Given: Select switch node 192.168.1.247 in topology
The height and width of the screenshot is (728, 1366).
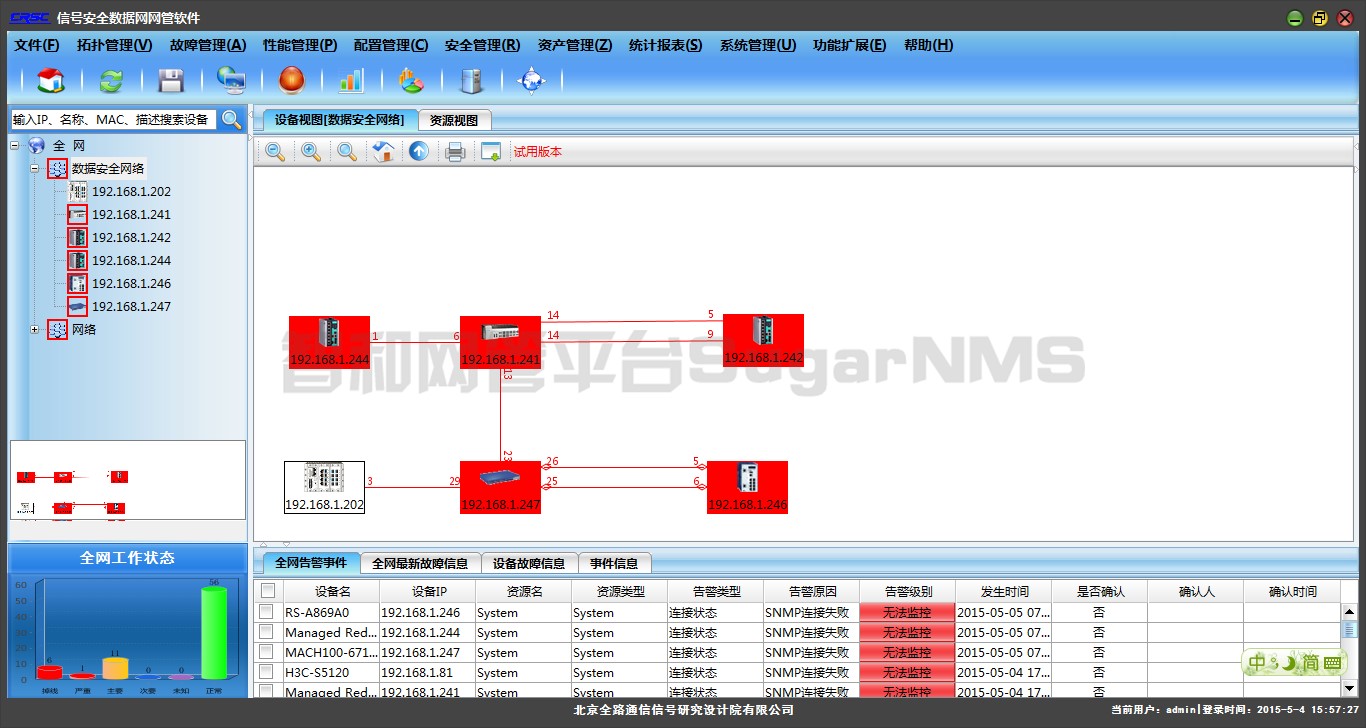Looking at the screenshot, I should pyautogui.click(x=500, y=487).
